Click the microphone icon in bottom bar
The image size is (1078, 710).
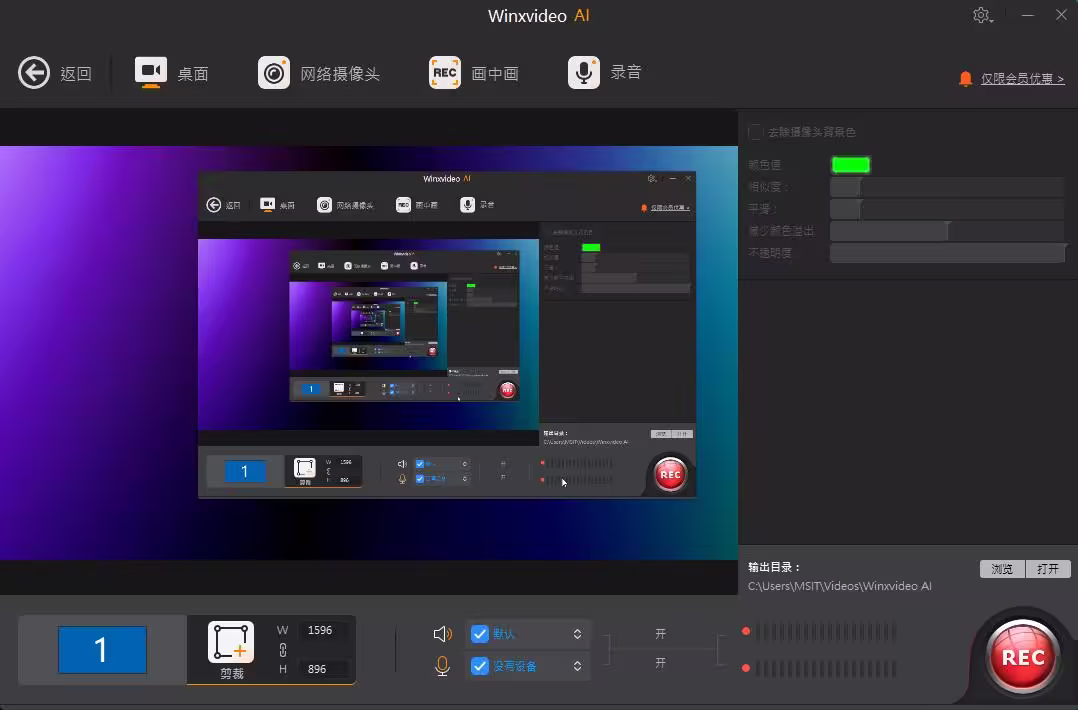443,666
